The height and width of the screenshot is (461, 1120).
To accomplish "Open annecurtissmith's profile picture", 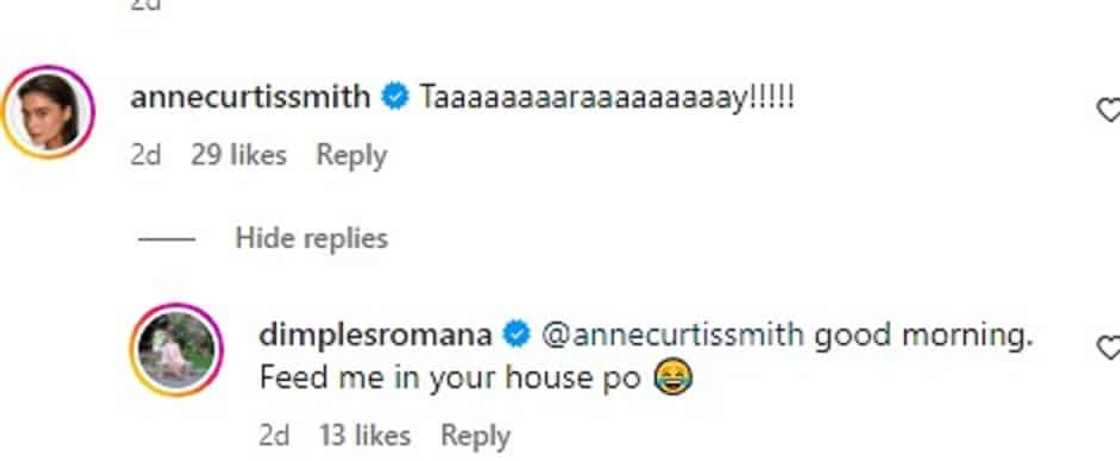I will tap(48, 111).
